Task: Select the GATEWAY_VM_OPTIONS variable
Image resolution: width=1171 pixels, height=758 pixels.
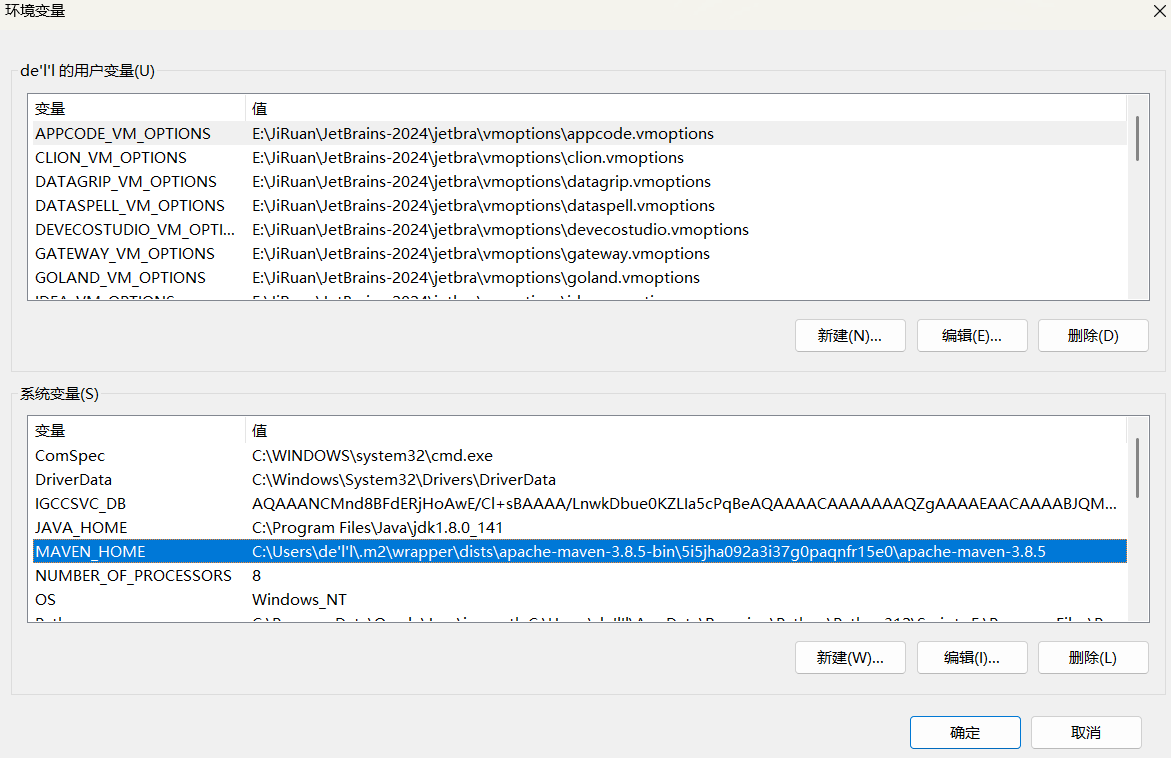Action: point(125,253)
